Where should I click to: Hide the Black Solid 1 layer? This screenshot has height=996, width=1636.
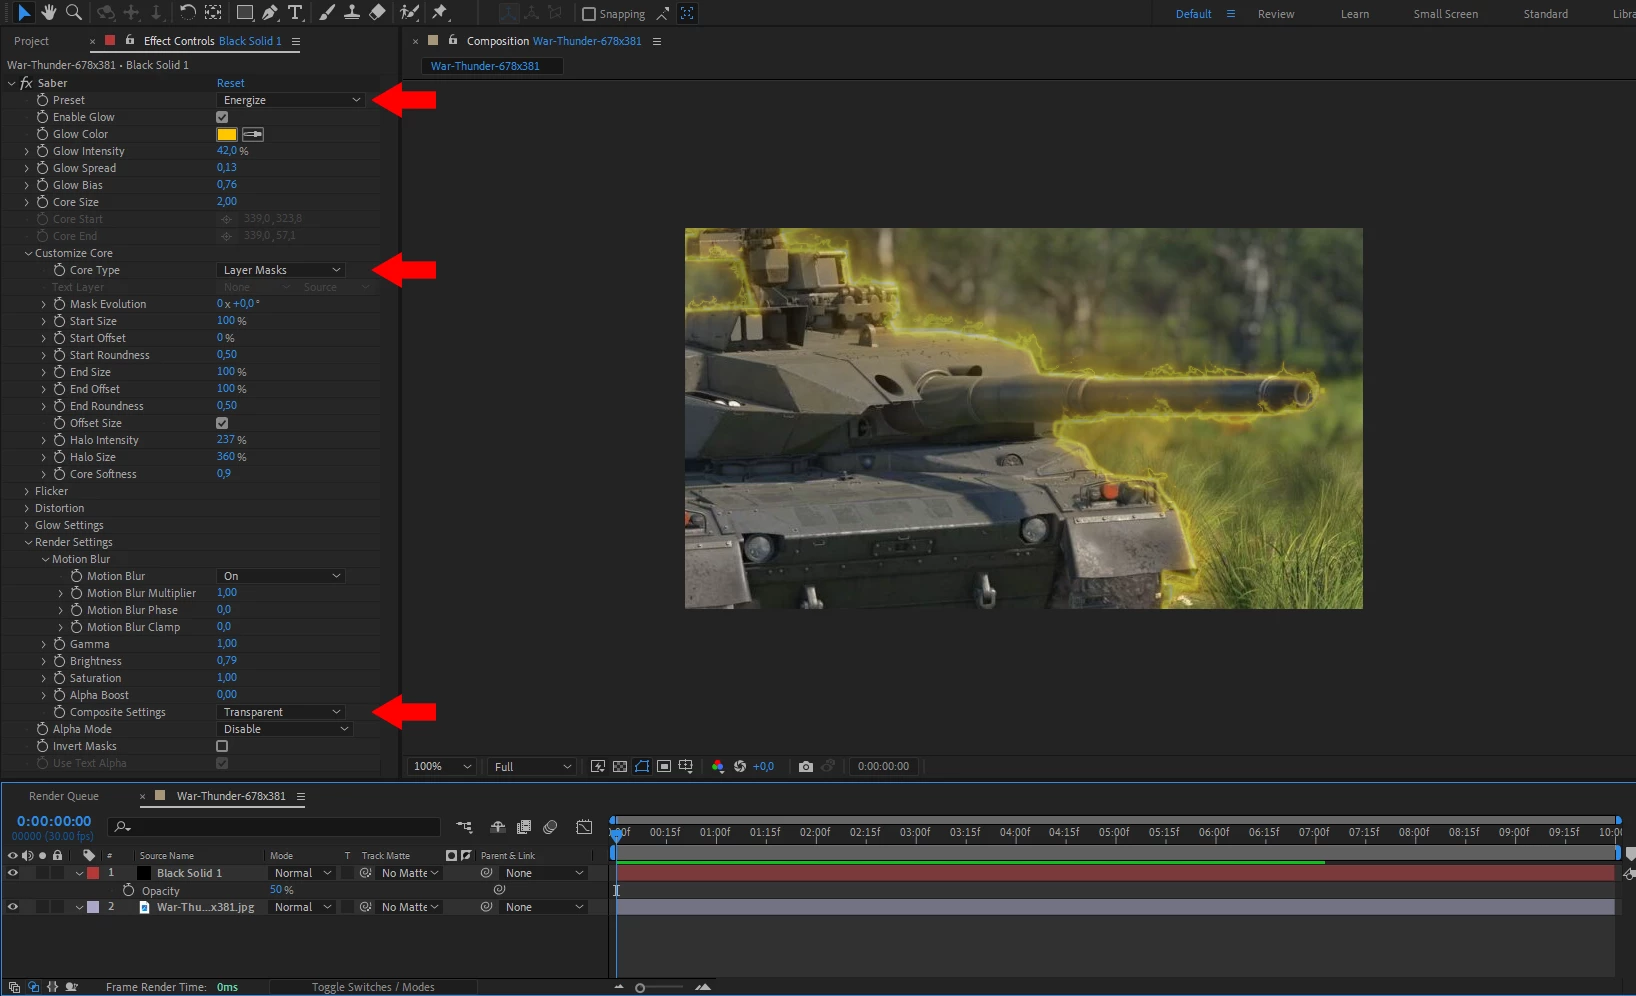13,873
